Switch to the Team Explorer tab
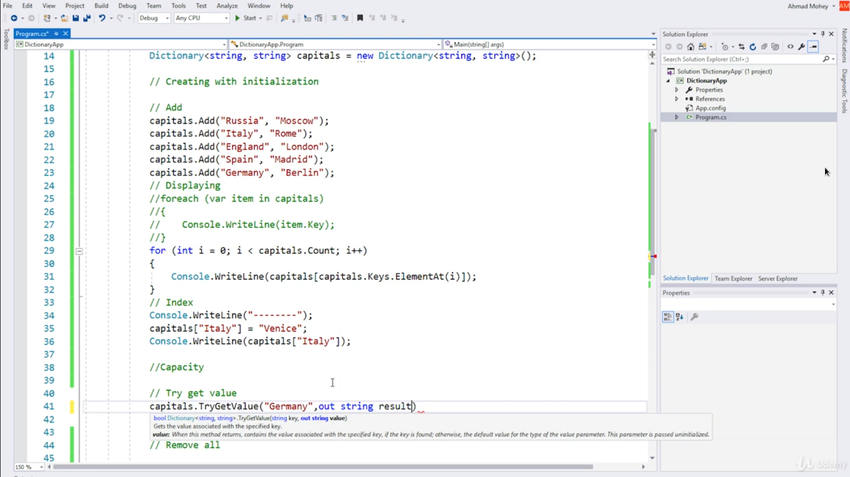Screen dimensions: 850x477 click(733, 279)
